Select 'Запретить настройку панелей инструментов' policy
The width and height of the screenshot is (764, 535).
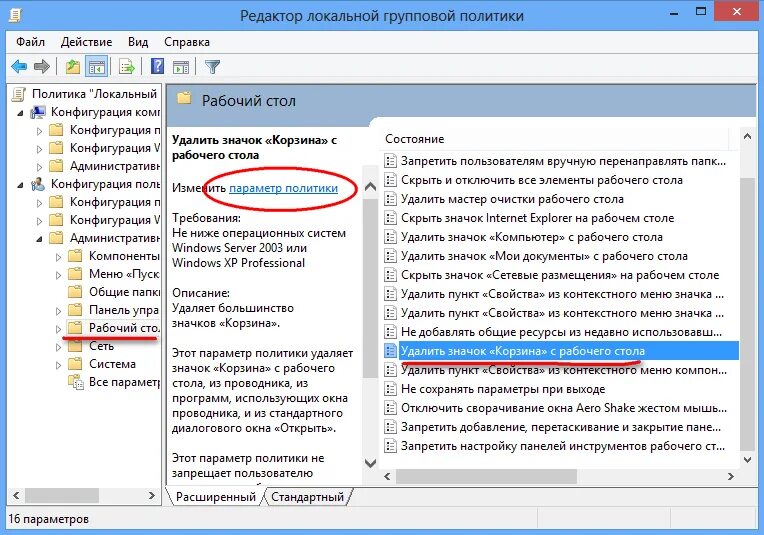click(x=563, y=446)
